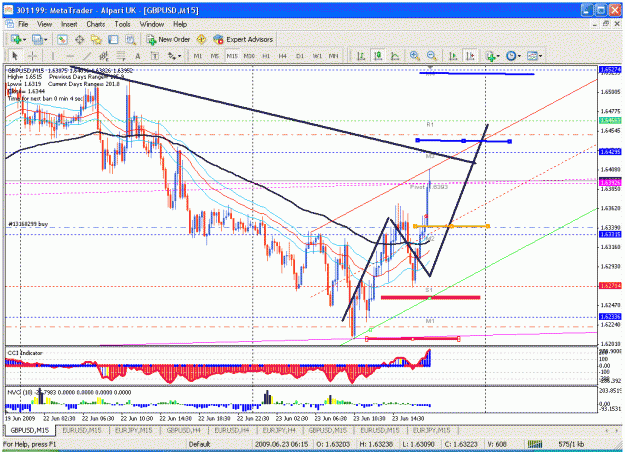Screen dimensions: 625x452
Task: Switch to the H1 timeframe
Action: (266, 56)
